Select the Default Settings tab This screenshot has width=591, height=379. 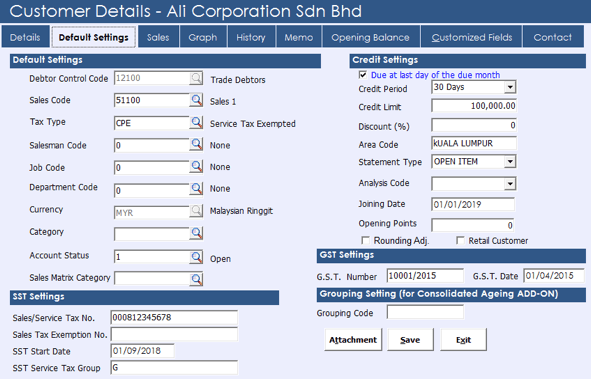[93, 37]
